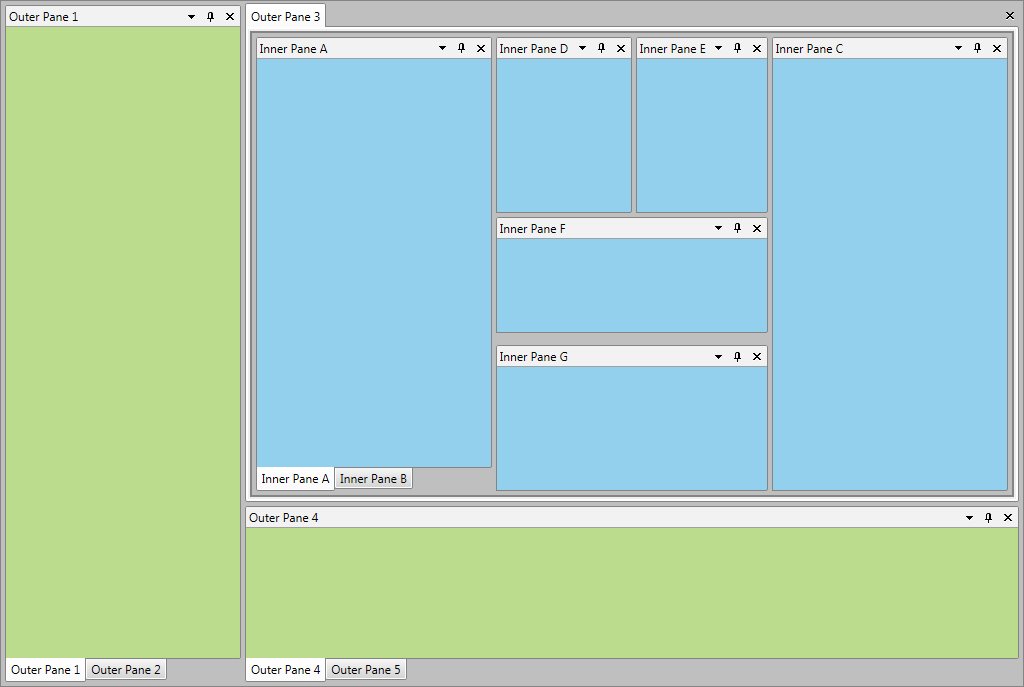The image size is (1024, 687).
Task: Open the Inner Pane C window menu
Action: tap(957, 47)
